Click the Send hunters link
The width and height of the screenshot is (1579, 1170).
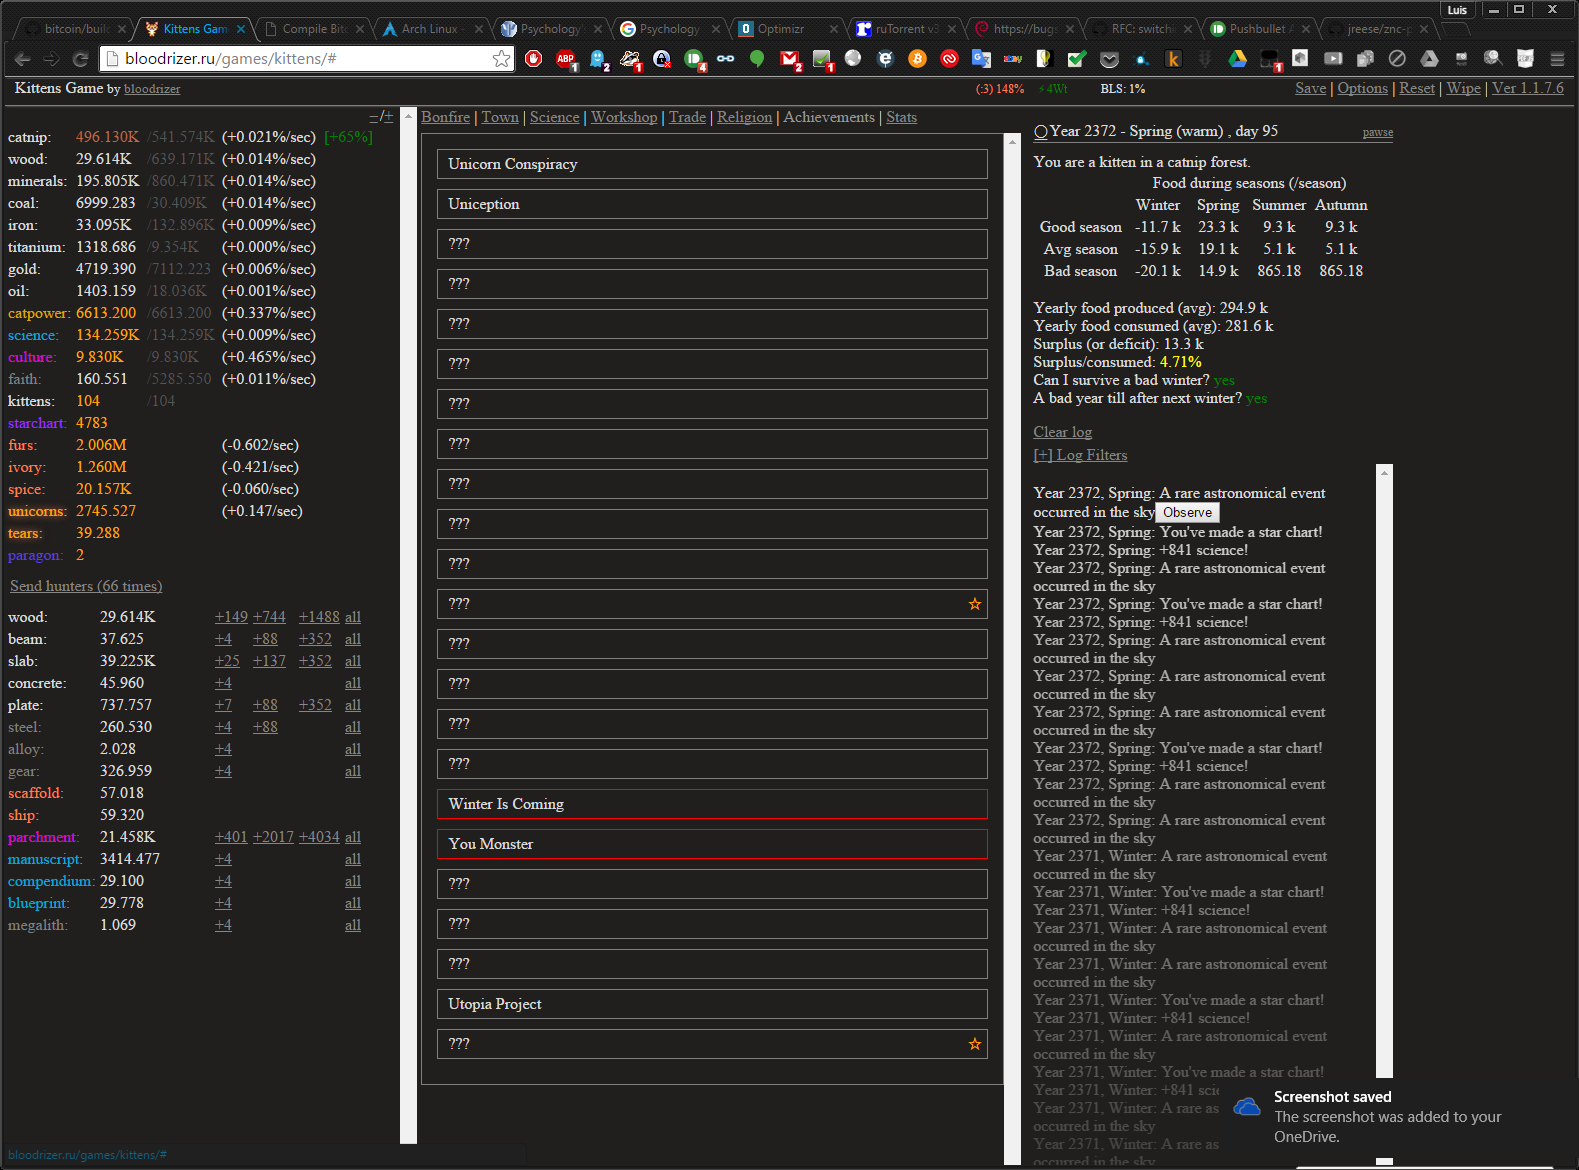pyautogui.click(x=86, y=586)
